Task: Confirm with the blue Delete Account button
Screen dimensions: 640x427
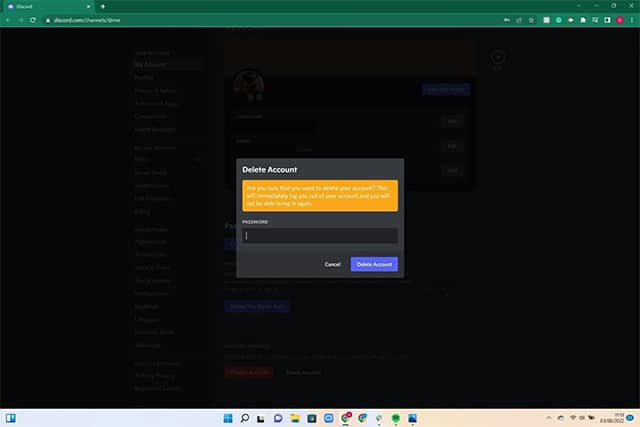Action: [x=374, y=264]
